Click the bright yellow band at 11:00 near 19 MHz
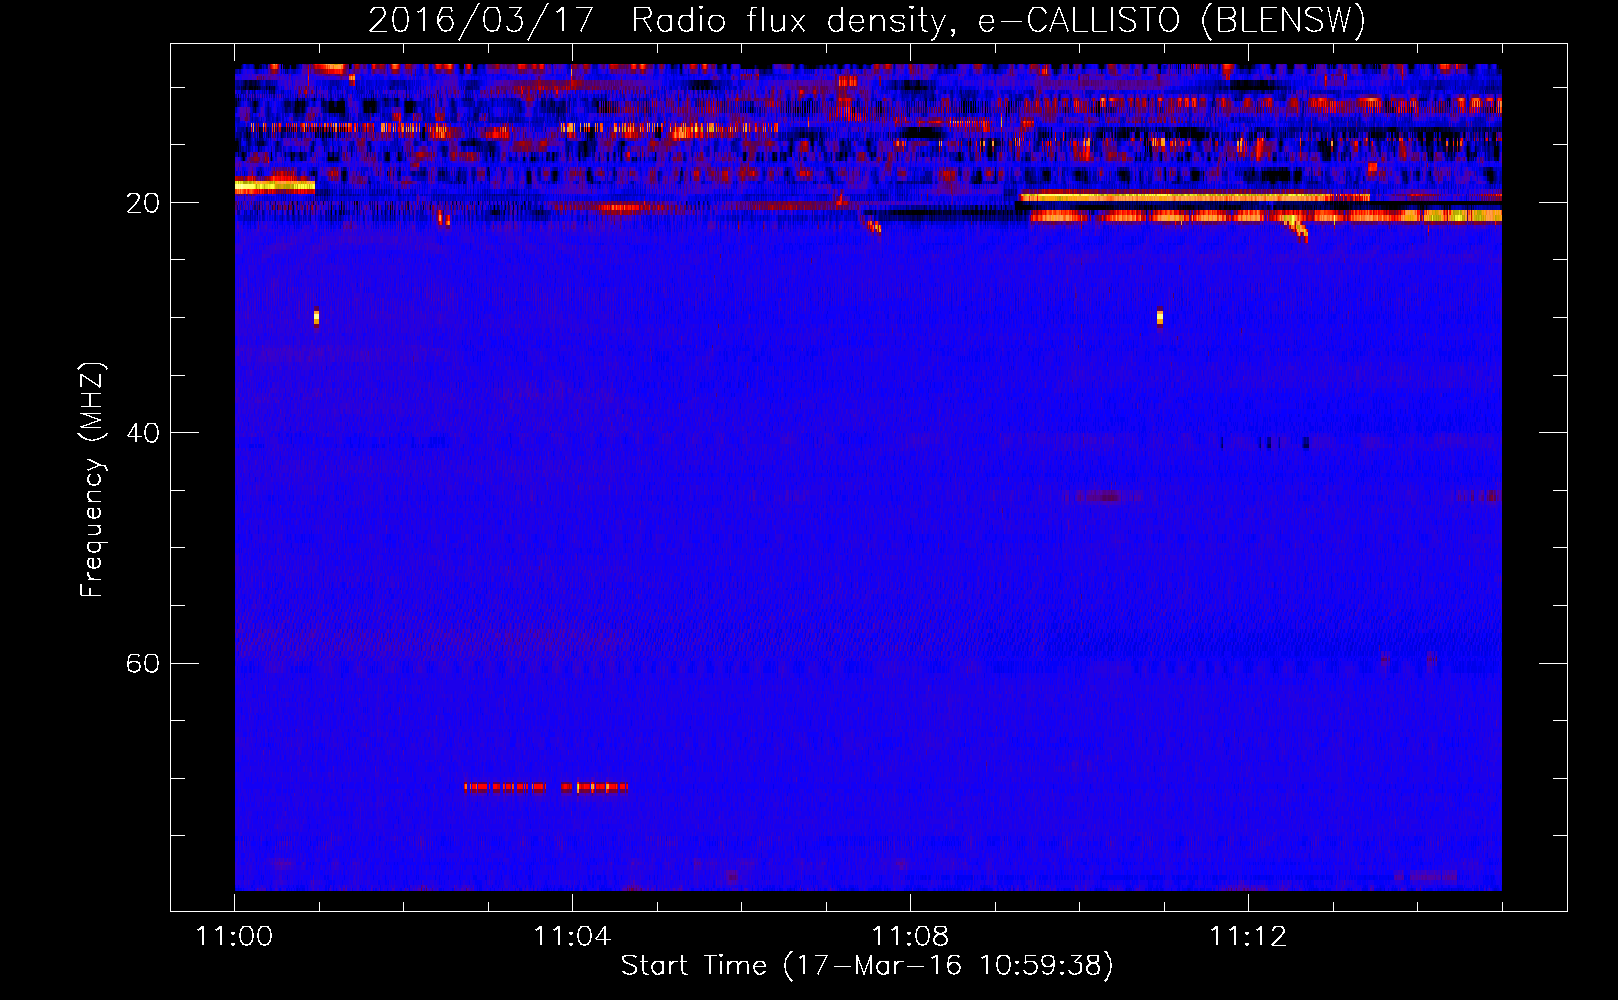Screen dimensions: 1618x1000 pos(275,186)
